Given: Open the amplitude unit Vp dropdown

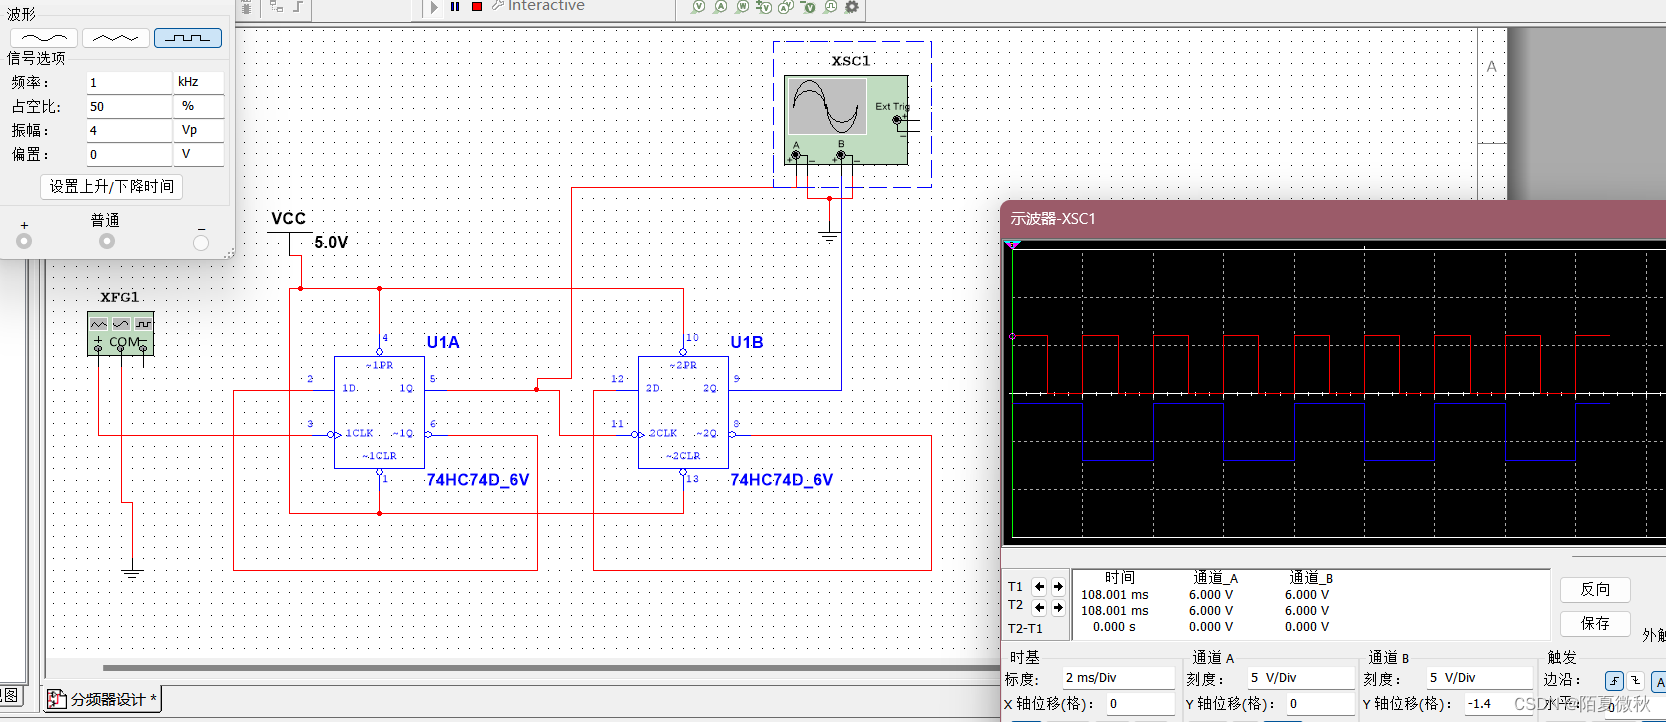Looking at the screenshot, I should [x=199, y=130].
